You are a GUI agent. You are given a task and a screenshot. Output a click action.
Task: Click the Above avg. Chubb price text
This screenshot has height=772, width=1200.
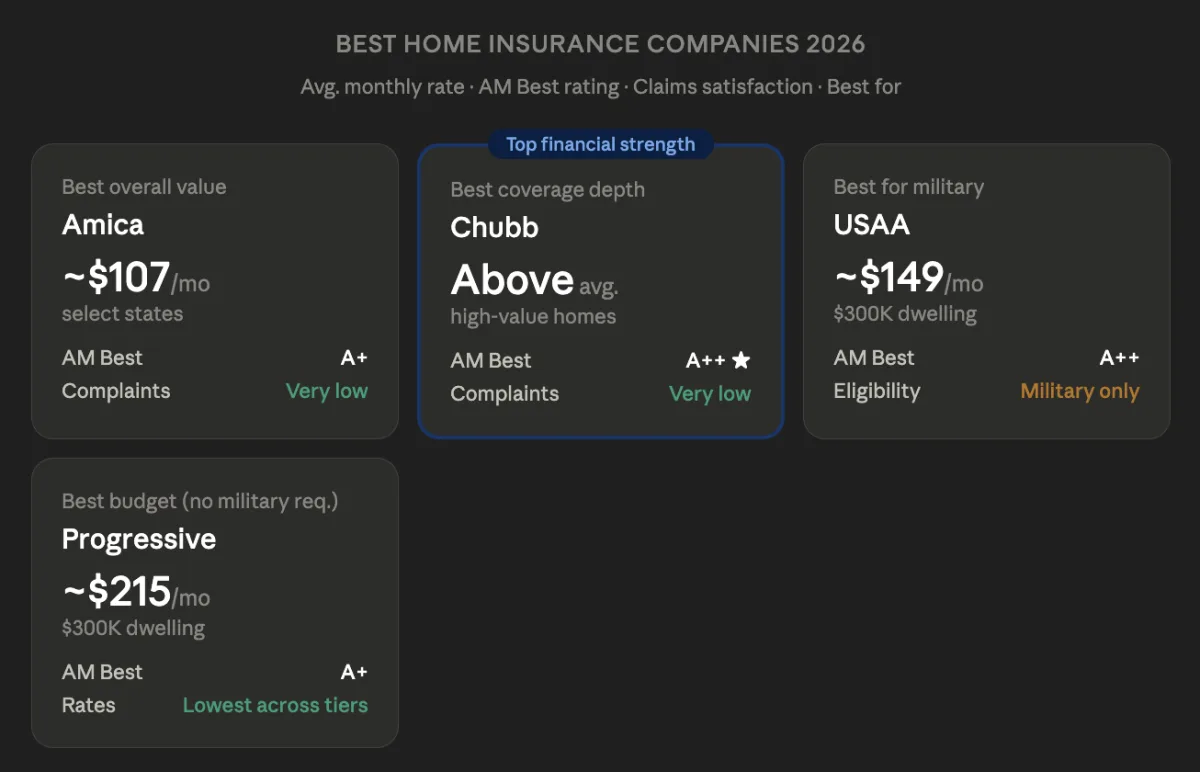click(x=534, y=280)
